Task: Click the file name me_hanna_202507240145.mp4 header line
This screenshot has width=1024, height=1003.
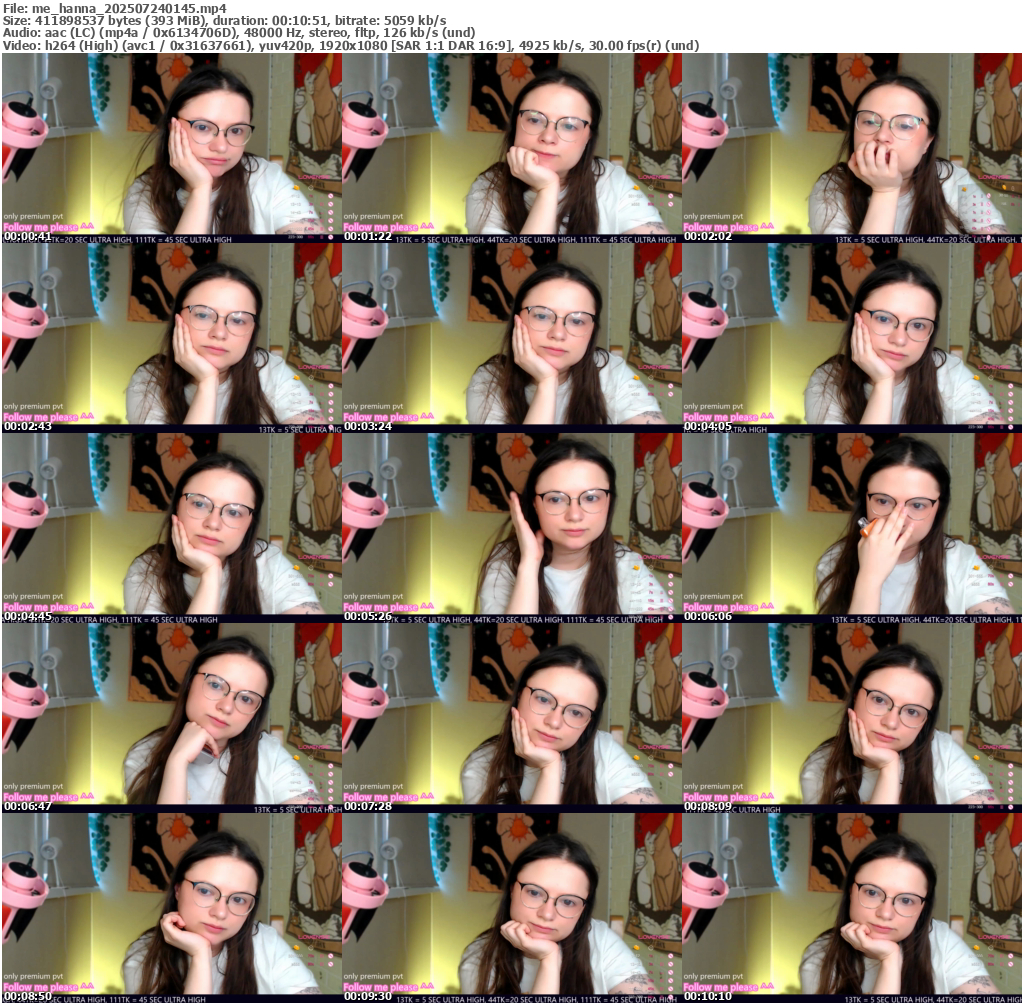Action: [115, 8]
